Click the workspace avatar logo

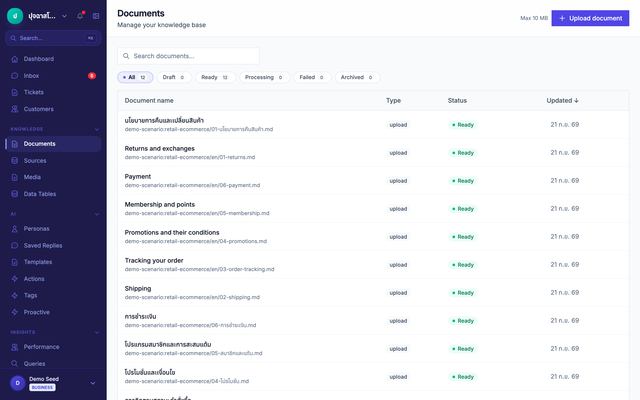pos(15,16)
